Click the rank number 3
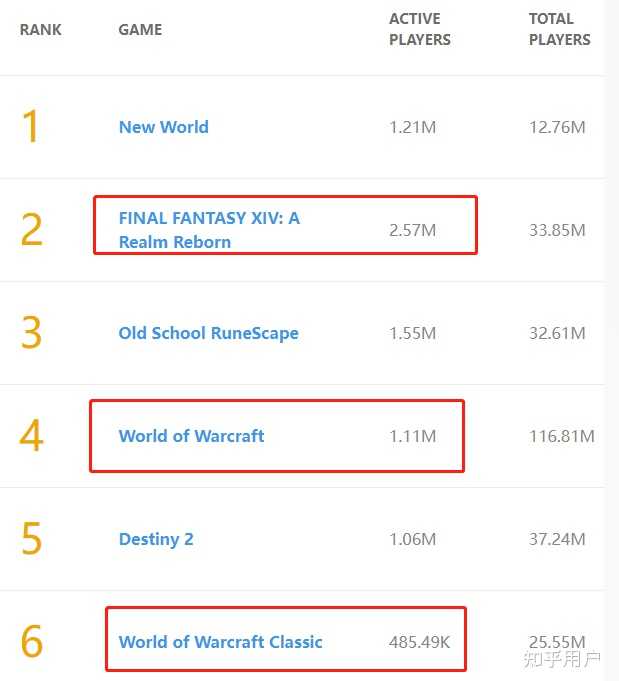 coord(31,333)
